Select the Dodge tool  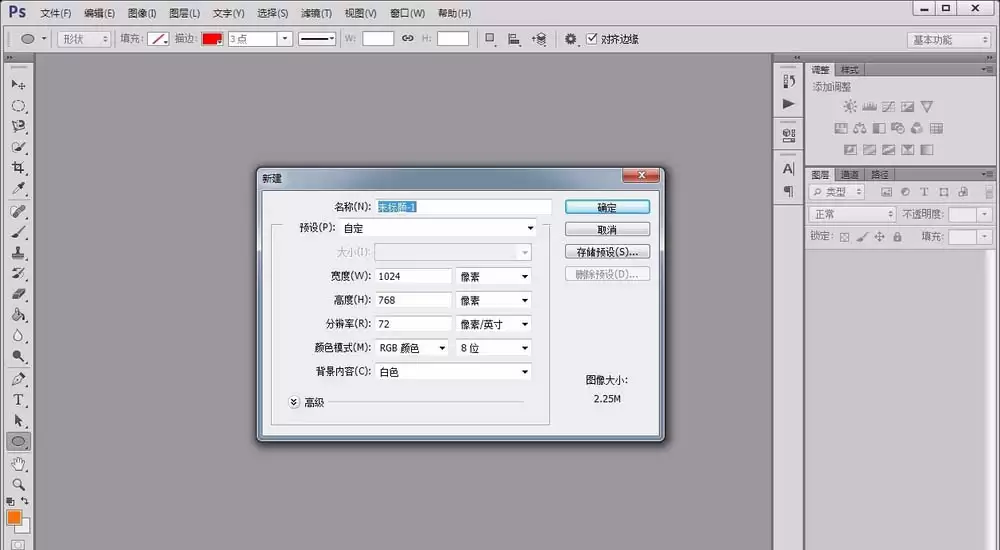coord(18,357)
